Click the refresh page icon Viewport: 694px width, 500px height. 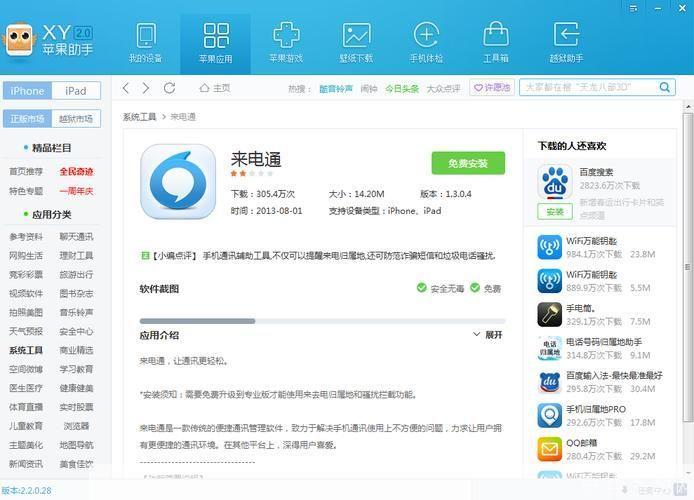170,88
